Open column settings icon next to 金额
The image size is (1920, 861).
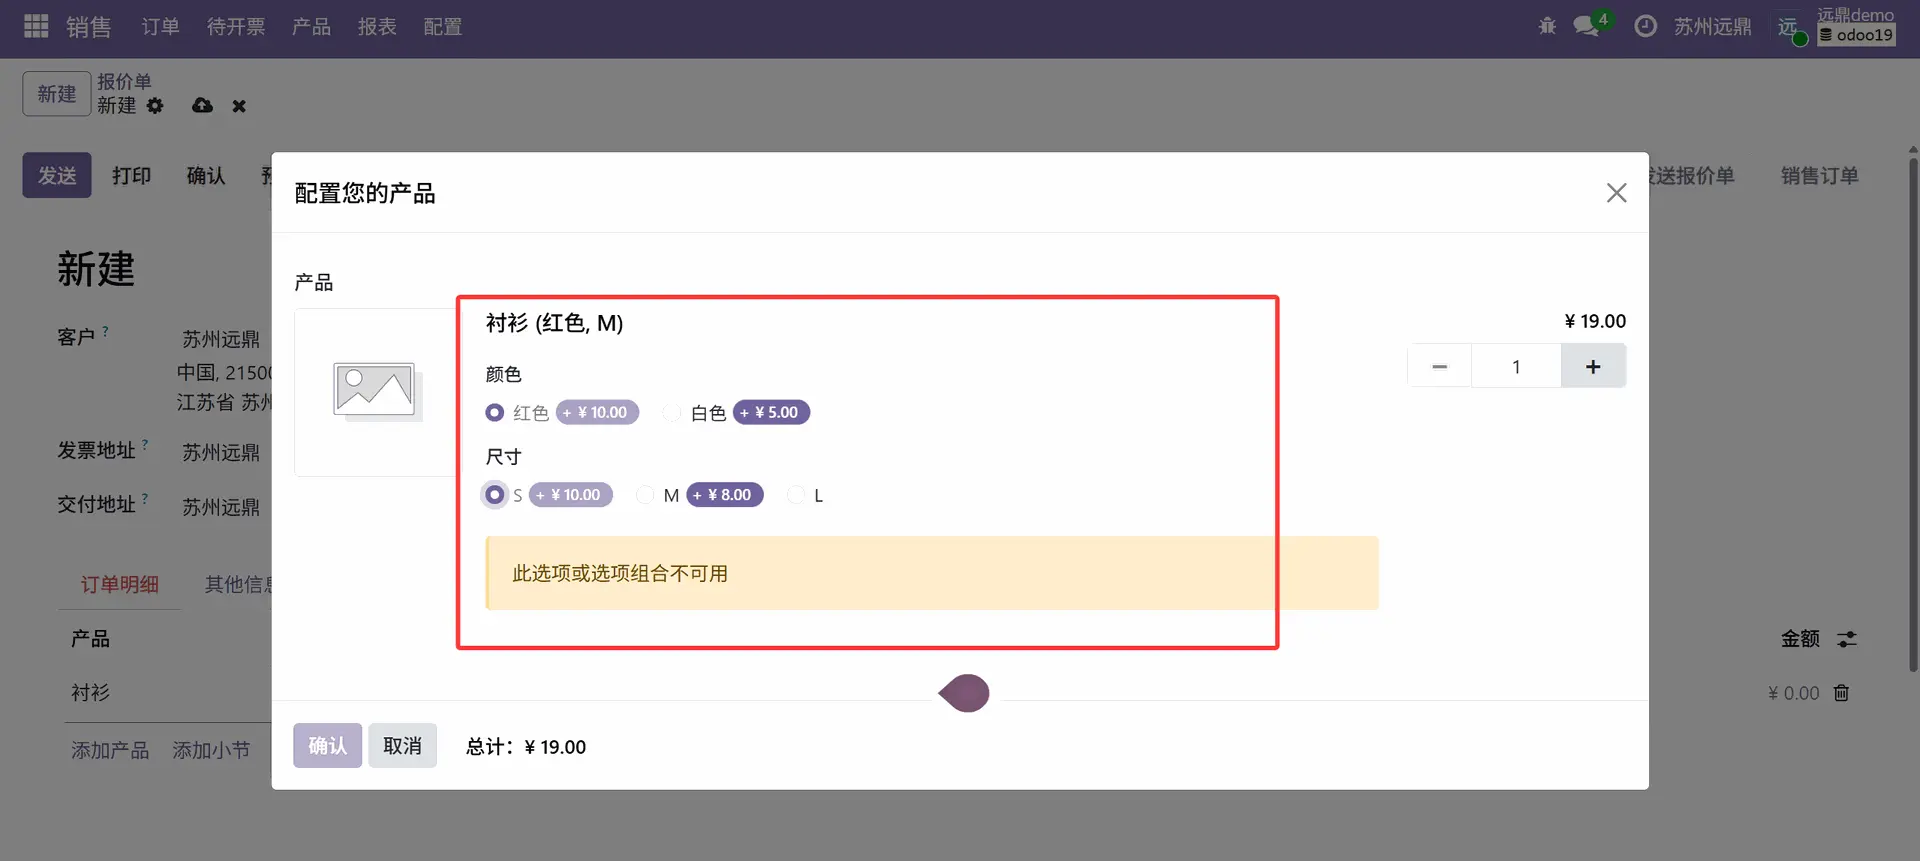pos(1847,639)
